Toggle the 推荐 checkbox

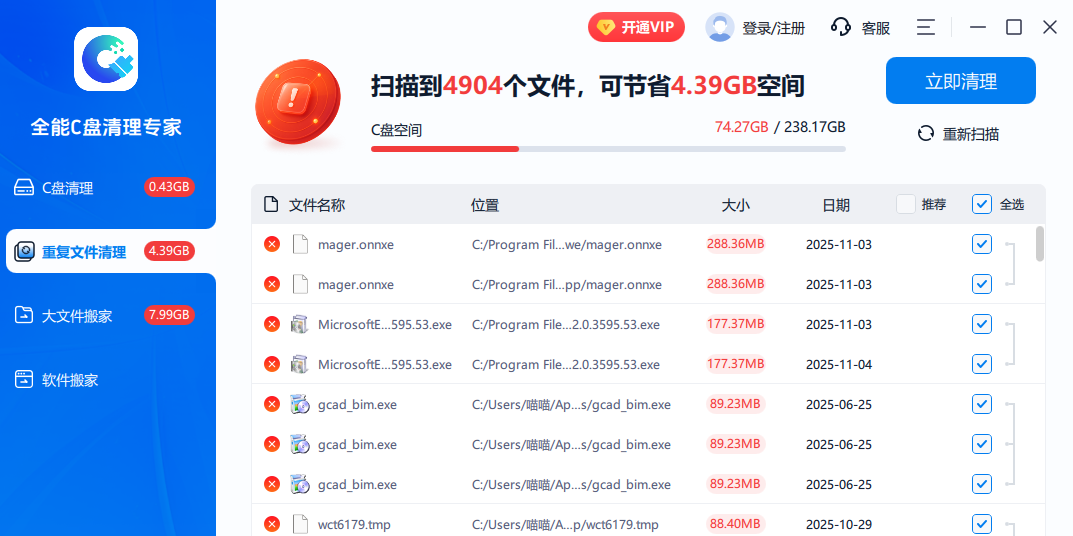(x=906, y=204)
